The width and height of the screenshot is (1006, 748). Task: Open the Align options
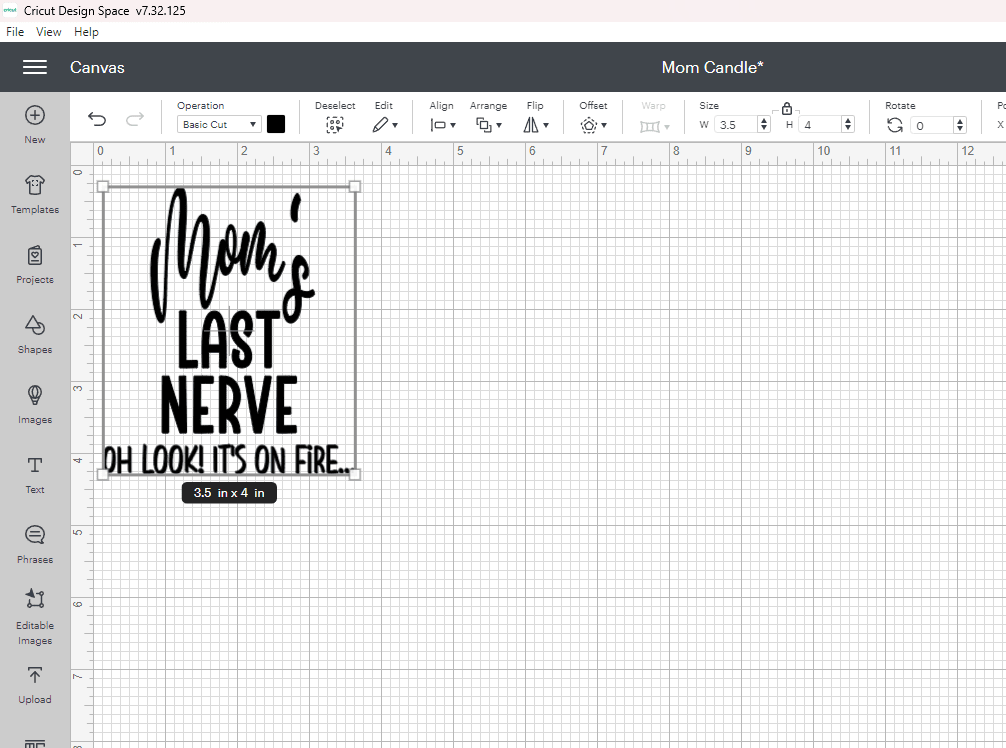[x=438, y=125]
